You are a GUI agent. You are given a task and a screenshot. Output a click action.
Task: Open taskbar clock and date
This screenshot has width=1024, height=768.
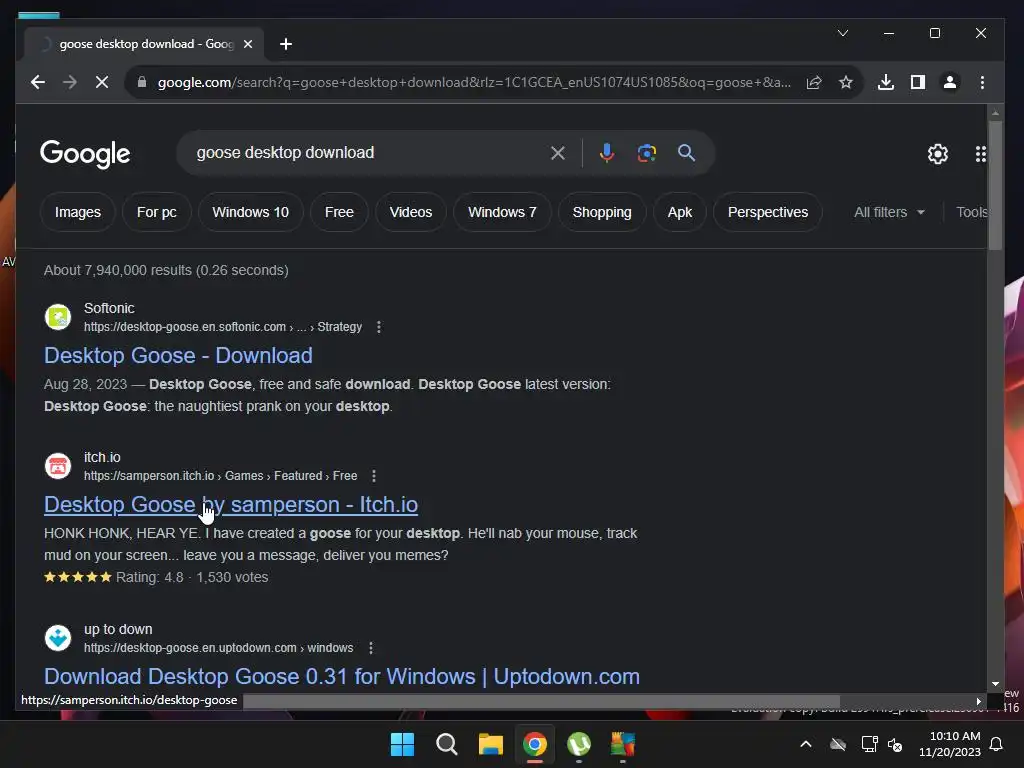coord(950,744)
